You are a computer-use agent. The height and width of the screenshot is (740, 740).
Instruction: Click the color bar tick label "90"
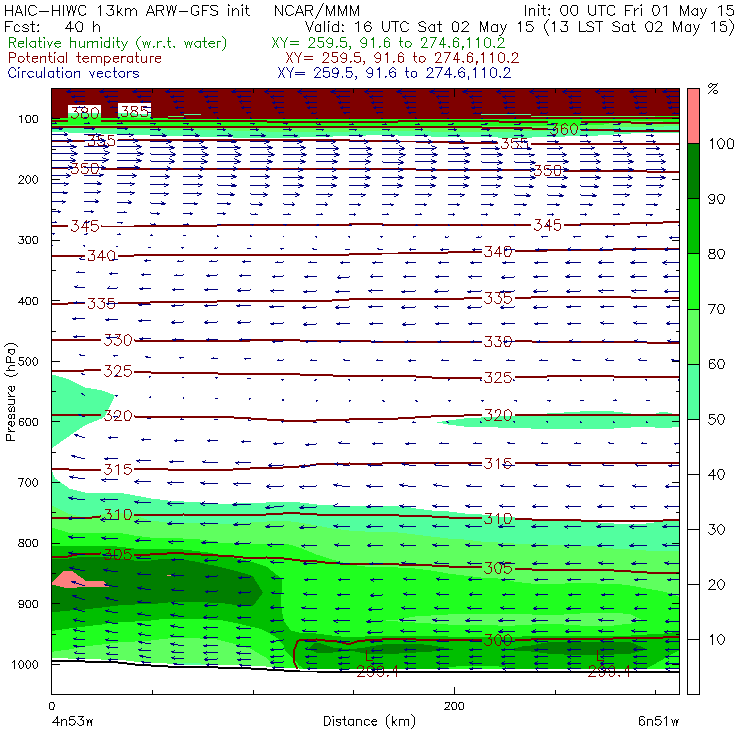[x=716, y=199]
